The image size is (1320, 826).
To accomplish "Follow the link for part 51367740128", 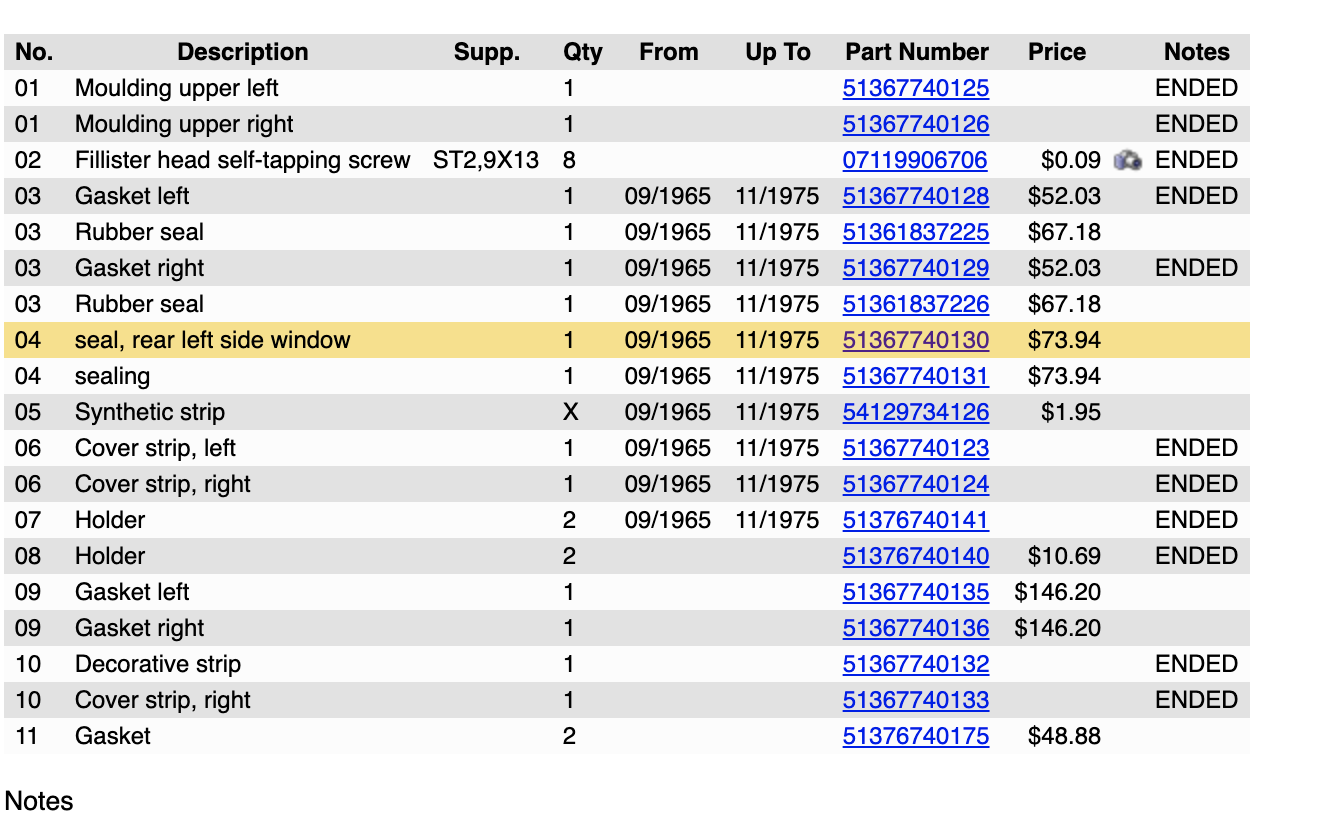I will pos(915,196).
